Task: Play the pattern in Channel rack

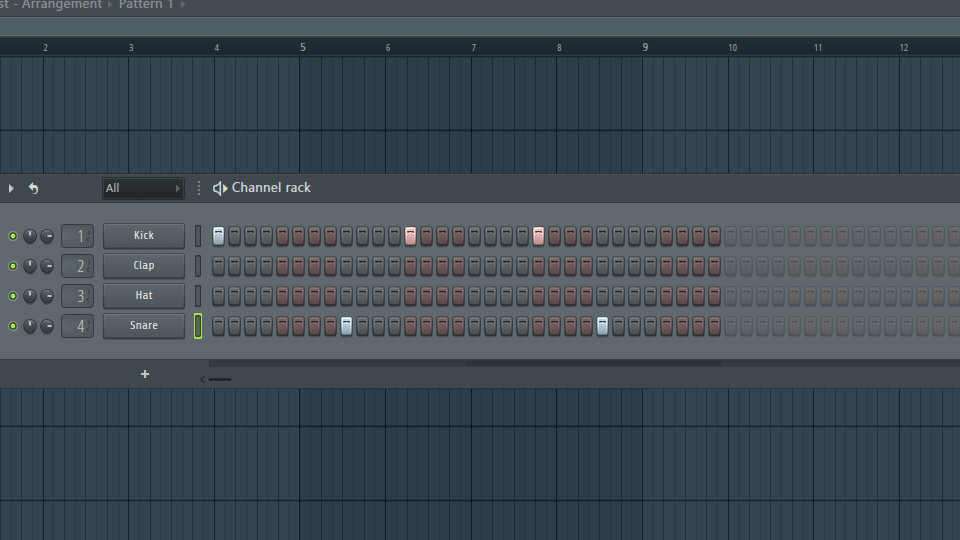Action: [x=11, y=189]
